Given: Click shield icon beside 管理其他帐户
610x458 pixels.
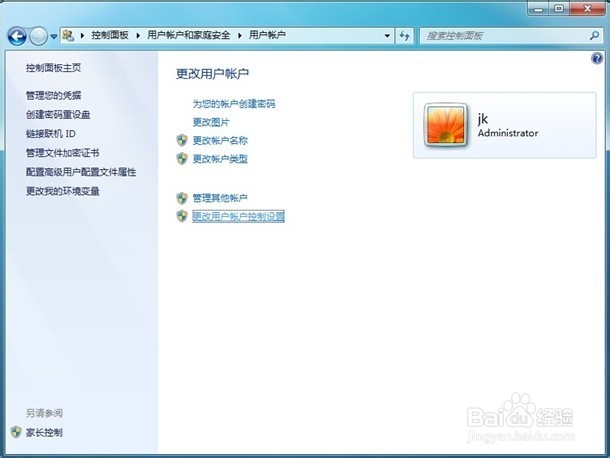Looking at the screenshot, I should (x=182, y=198).
